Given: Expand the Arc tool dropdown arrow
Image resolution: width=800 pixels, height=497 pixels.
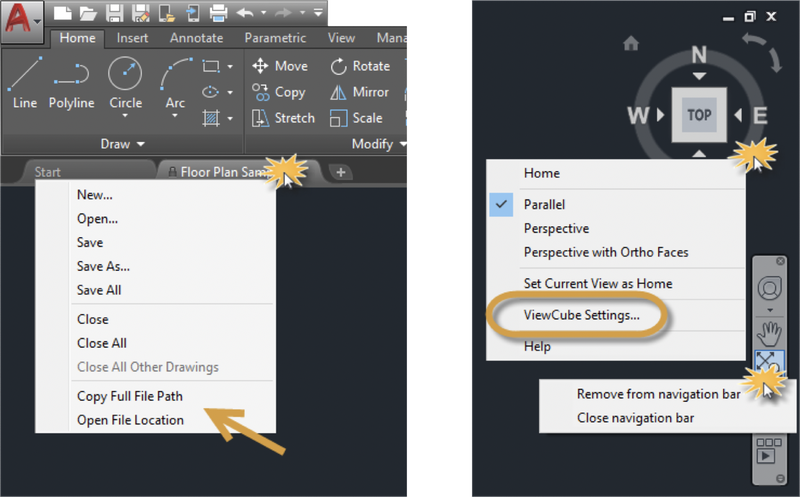Looking at the screenshot, I should click(x=175, y=116).
